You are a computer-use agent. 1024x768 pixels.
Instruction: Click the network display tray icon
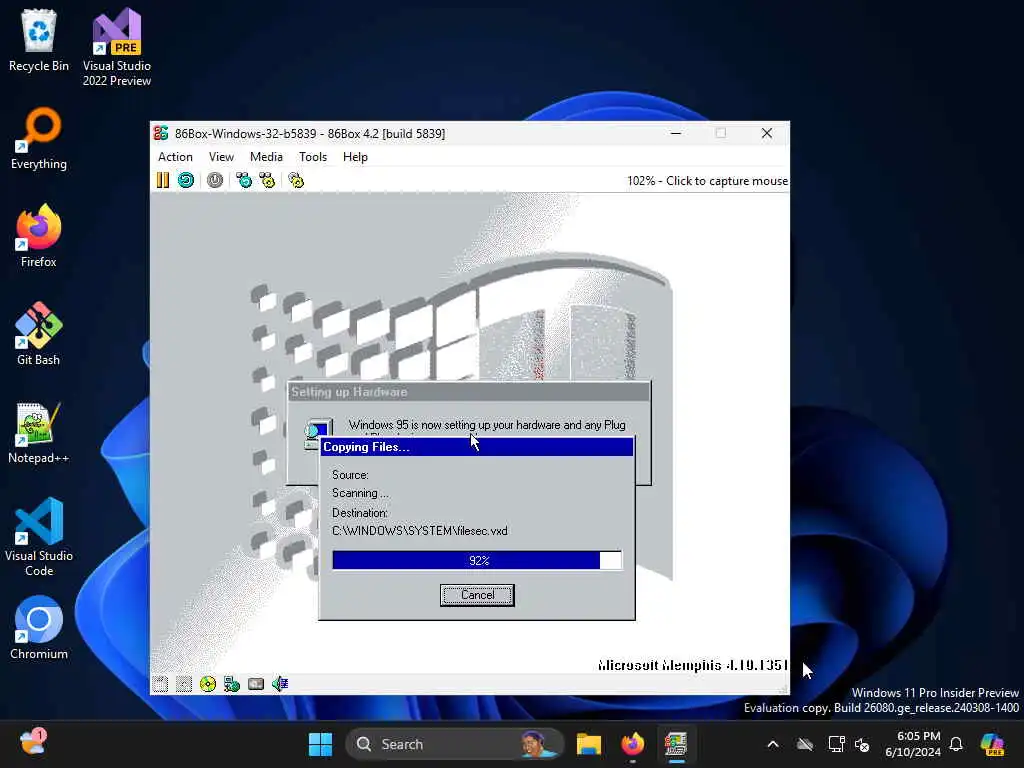pyautogui.click(x=836, y=744)
